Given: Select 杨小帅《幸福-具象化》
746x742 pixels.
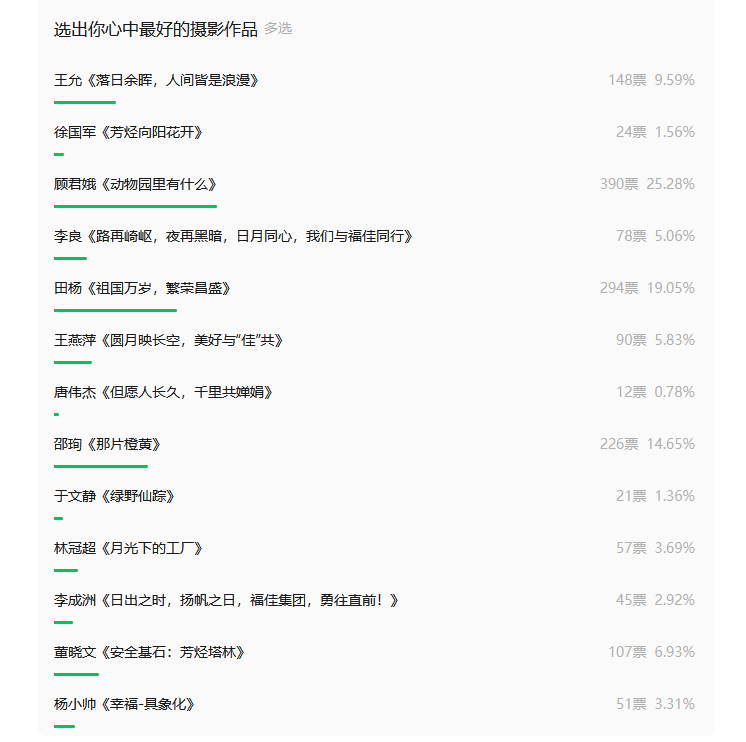Looking at the screenshot, I should (124, 704).
